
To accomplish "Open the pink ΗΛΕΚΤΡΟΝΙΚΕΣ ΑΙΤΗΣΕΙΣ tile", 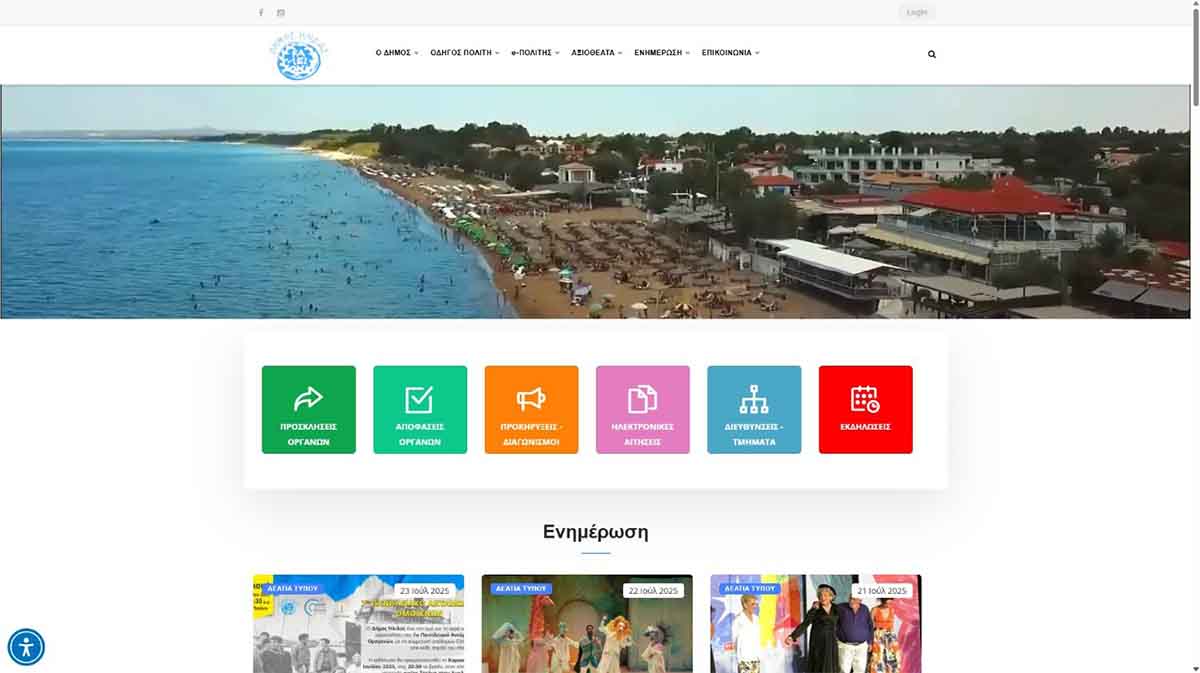I will [643, 410].
